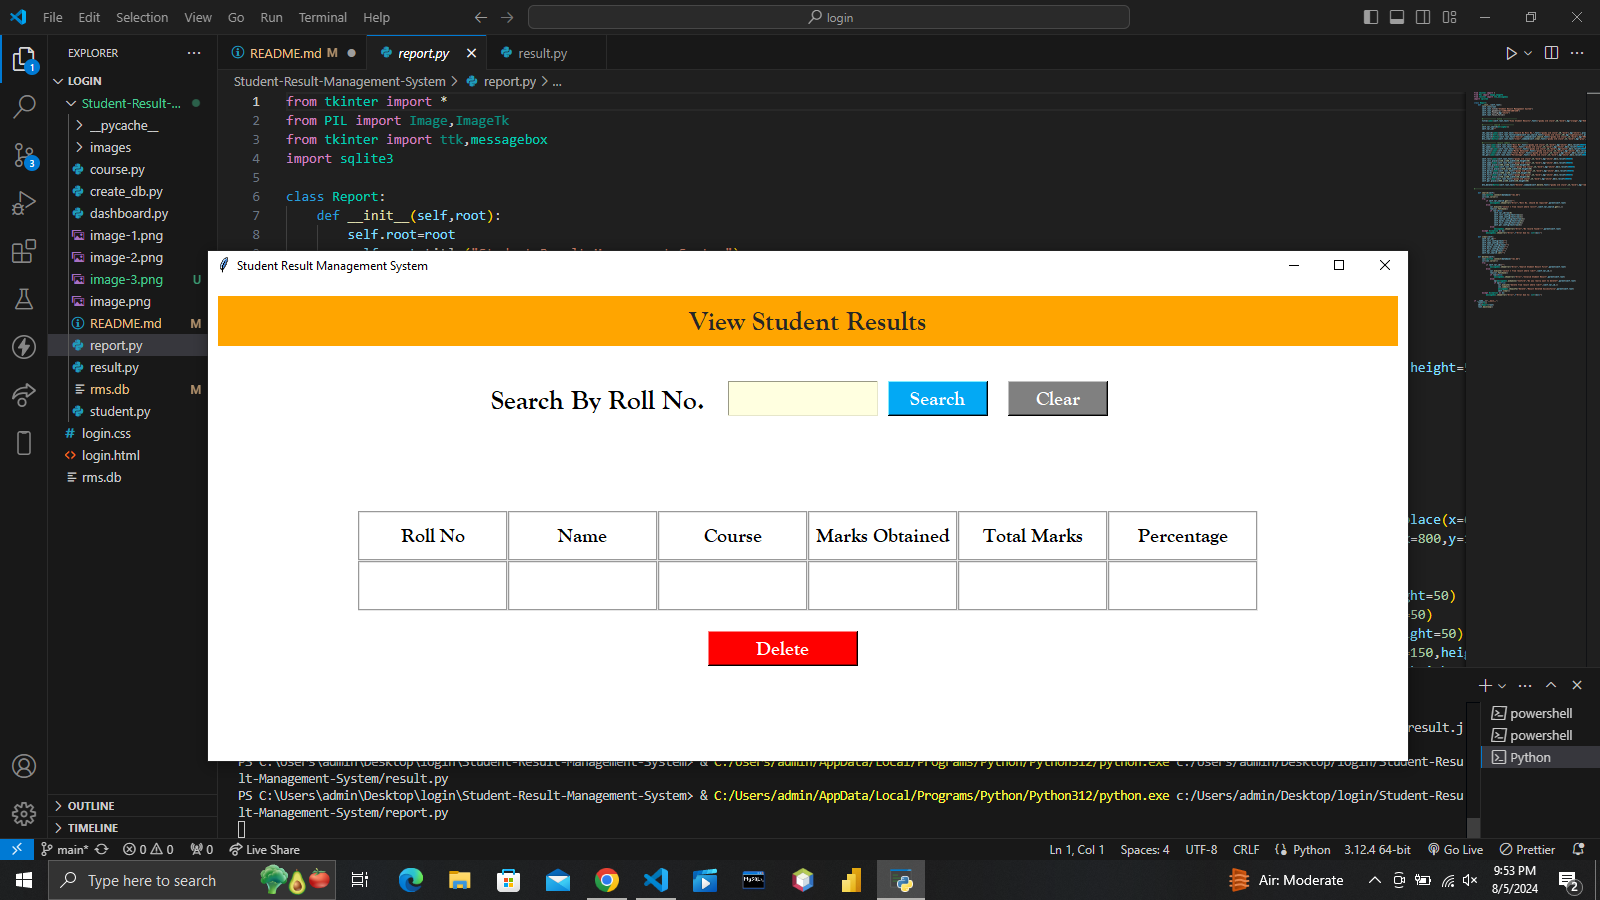The height and width of the screenshot is (900, 1600).
Task: Open the device phone icon in activity bar
Action: pos(24,443)
